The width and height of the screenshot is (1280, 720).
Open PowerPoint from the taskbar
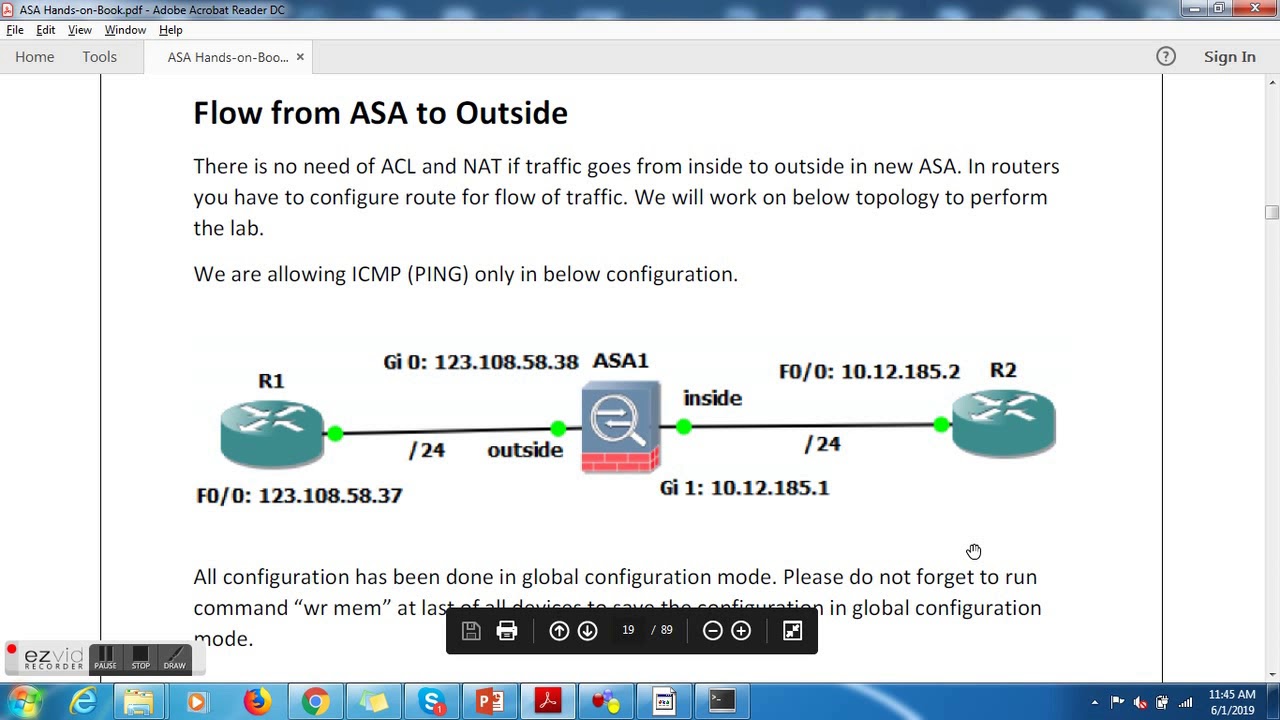[x=490, y=702]
